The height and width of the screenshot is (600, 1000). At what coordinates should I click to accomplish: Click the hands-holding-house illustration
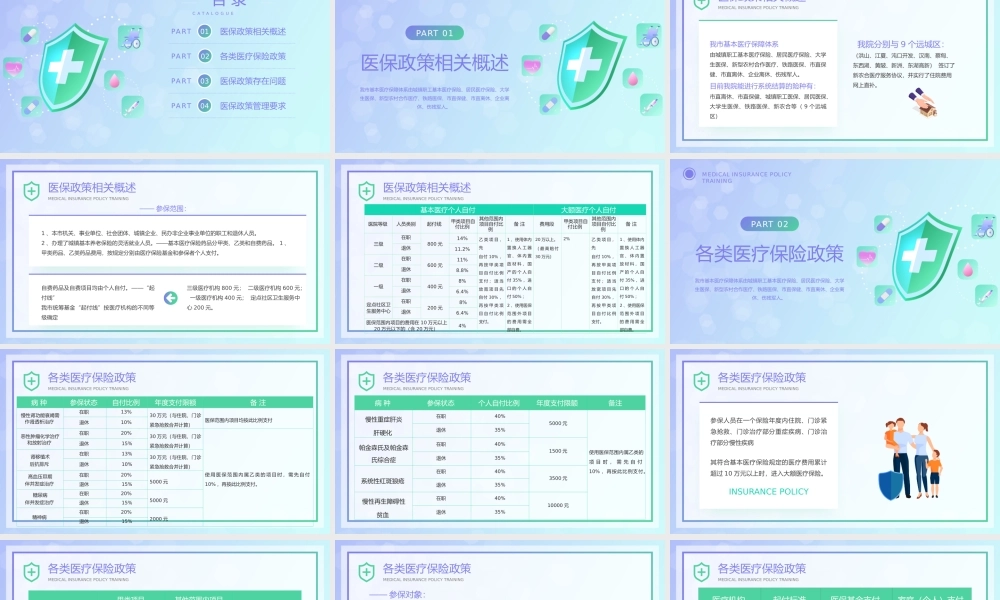pyautogui.click(x=923, y=103)
